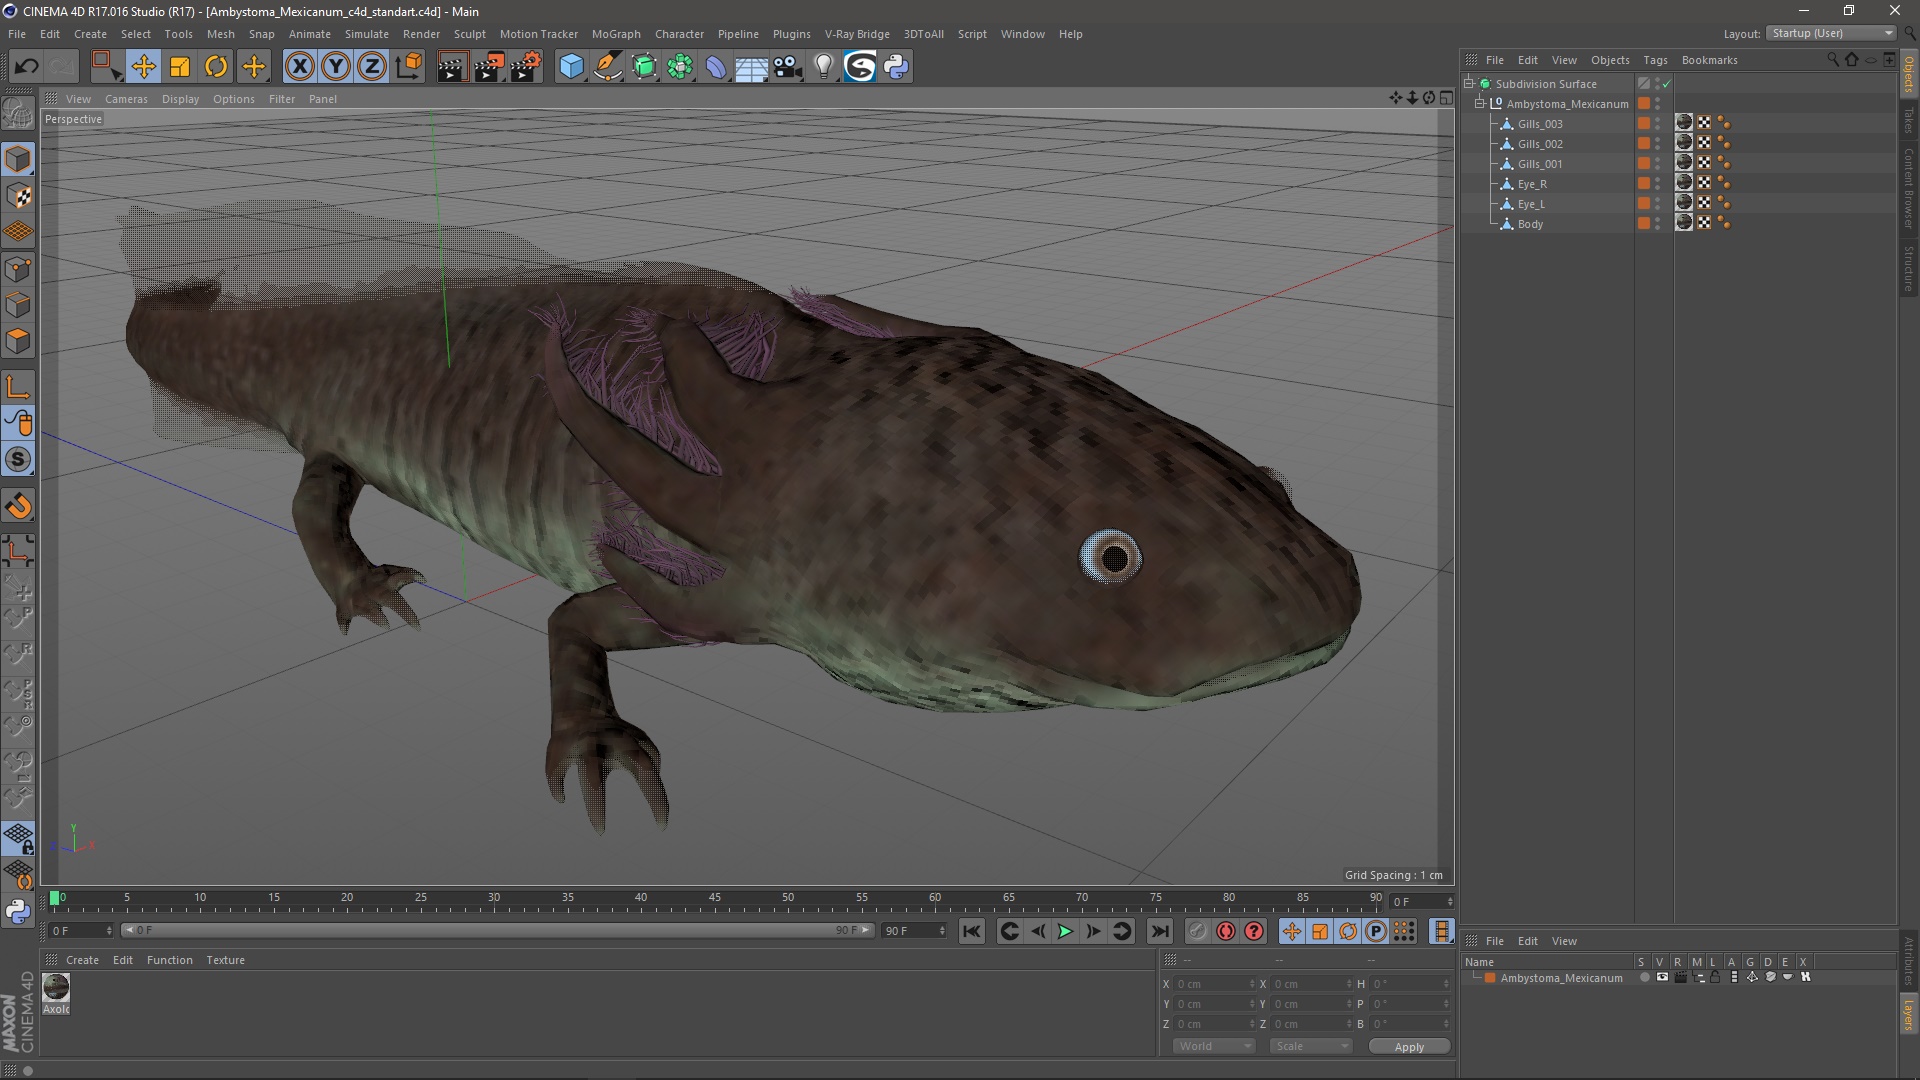Toggle visibility dots for Gills_002
The width and height of the screenshot is (1920, 1080).
pos(1657,144)
